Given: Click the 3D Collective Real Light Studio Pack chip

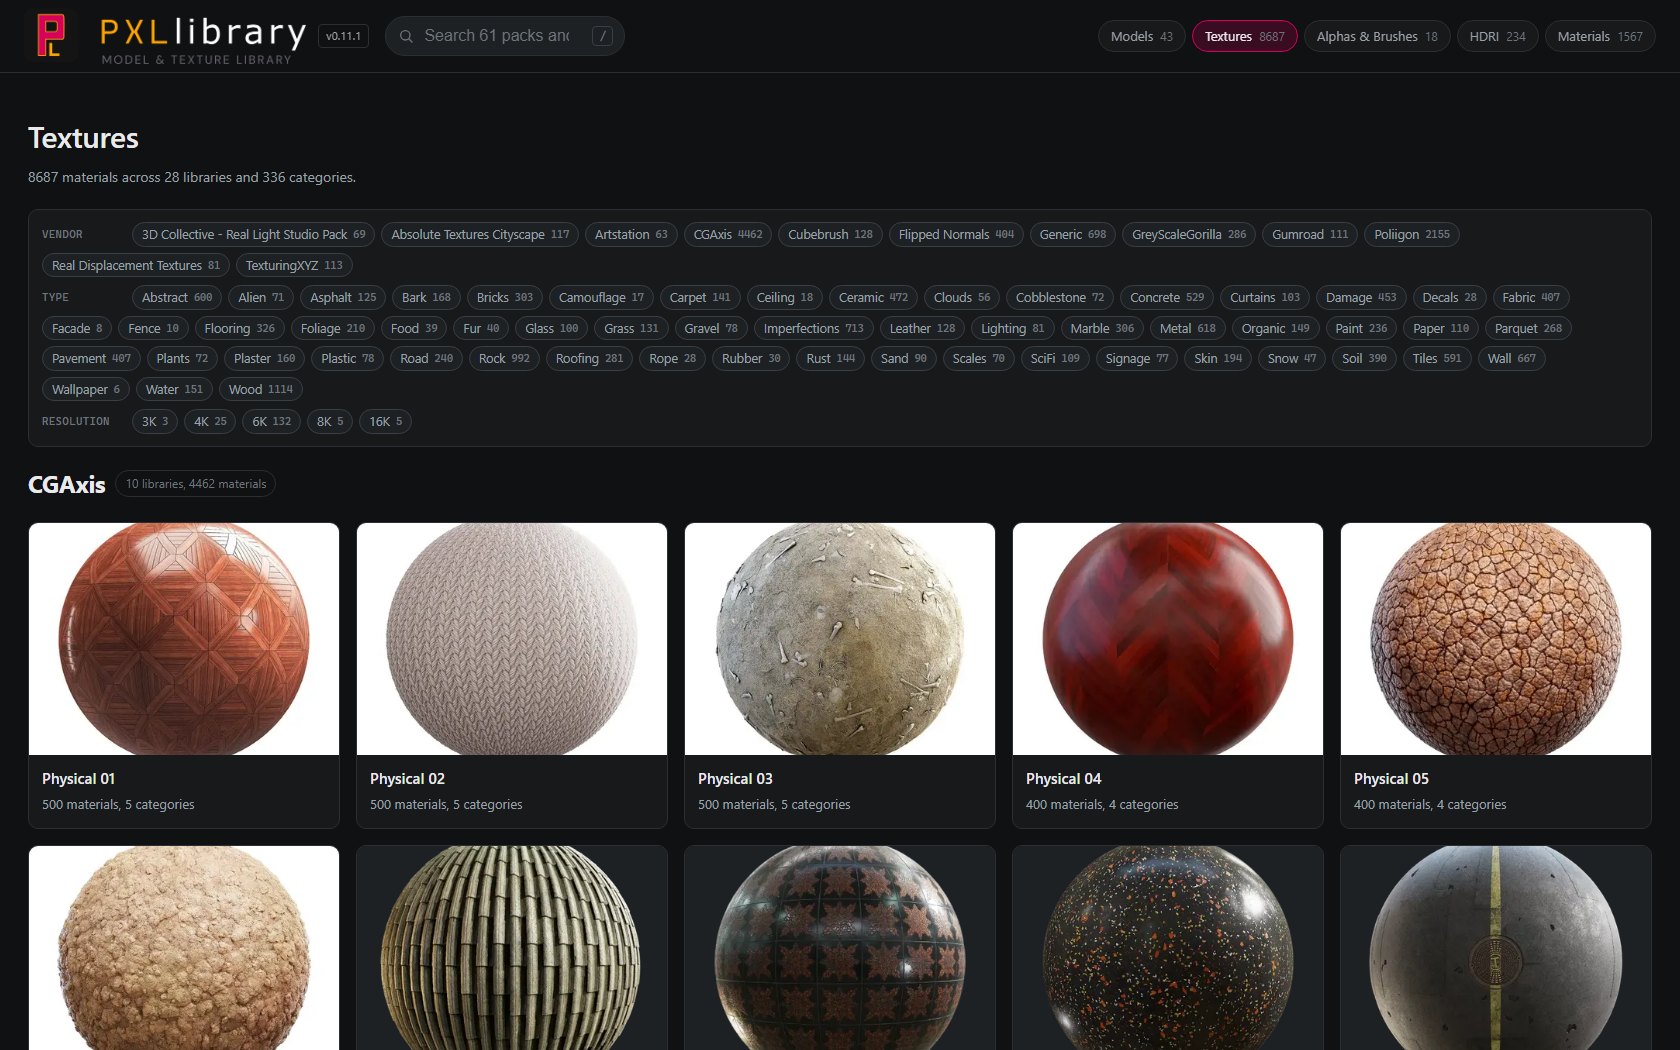Looking at the screenshot, I should (x=254, y=235).
